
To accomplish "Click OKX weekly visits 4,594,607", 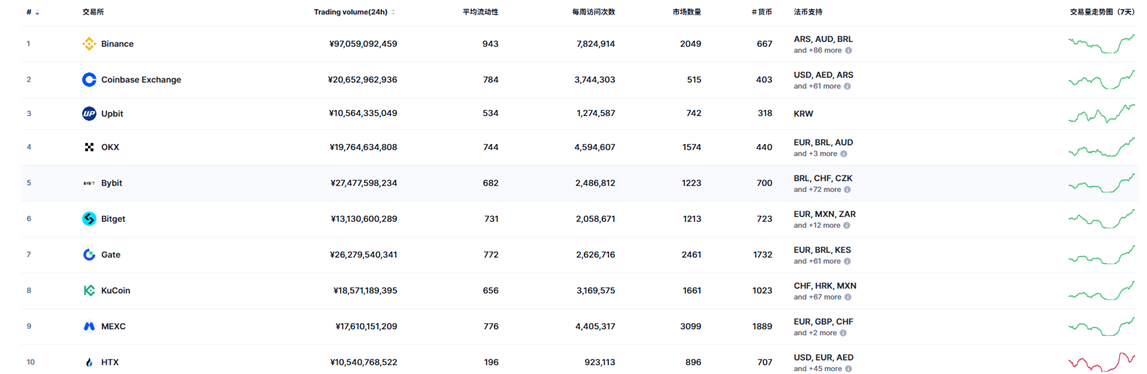I will (x=595, y=147).
